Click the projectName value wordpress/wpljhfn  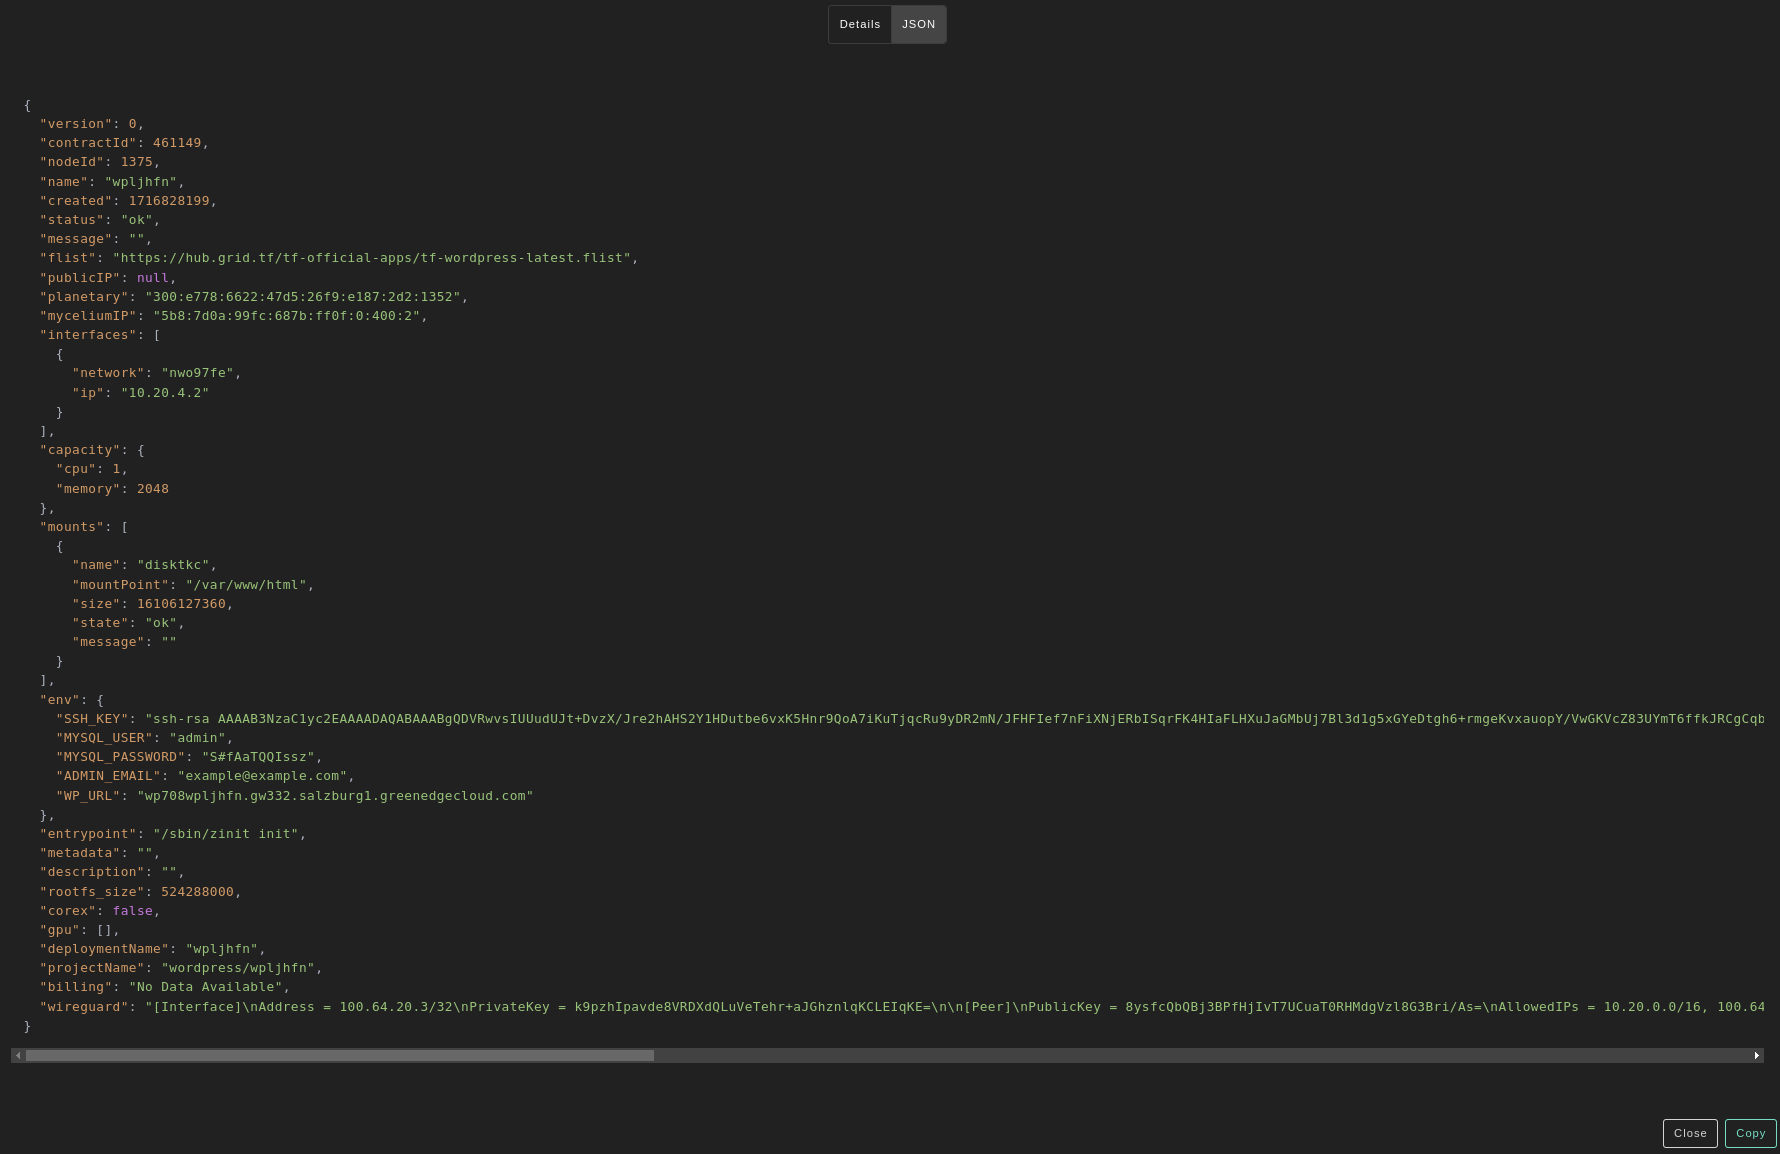click(238, 968)
